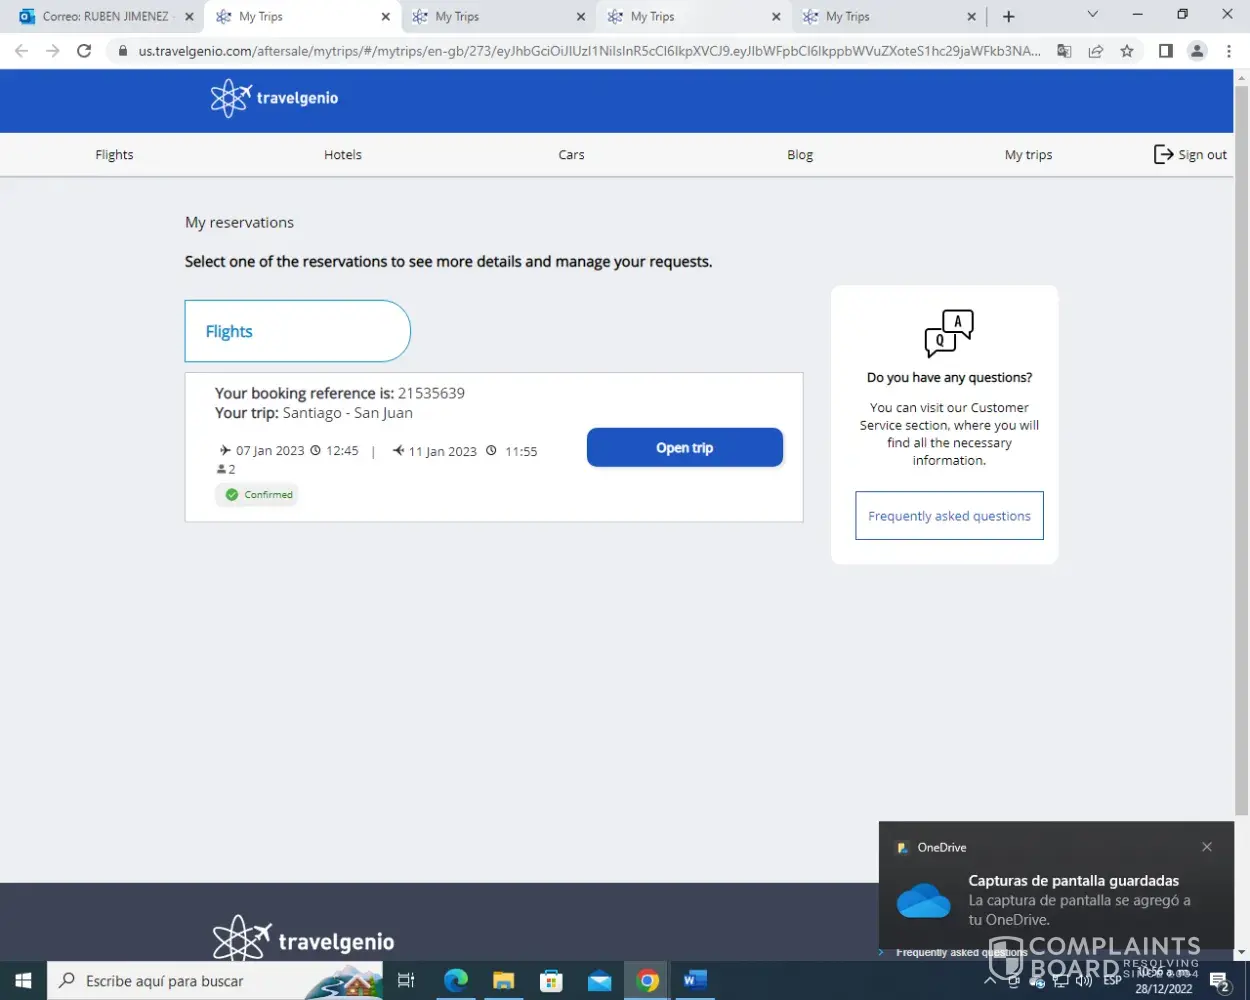Screen dimensions: 1250x1000
Task: Click the return date '11 Jan 2023'
Action: (x=442, y=452)
